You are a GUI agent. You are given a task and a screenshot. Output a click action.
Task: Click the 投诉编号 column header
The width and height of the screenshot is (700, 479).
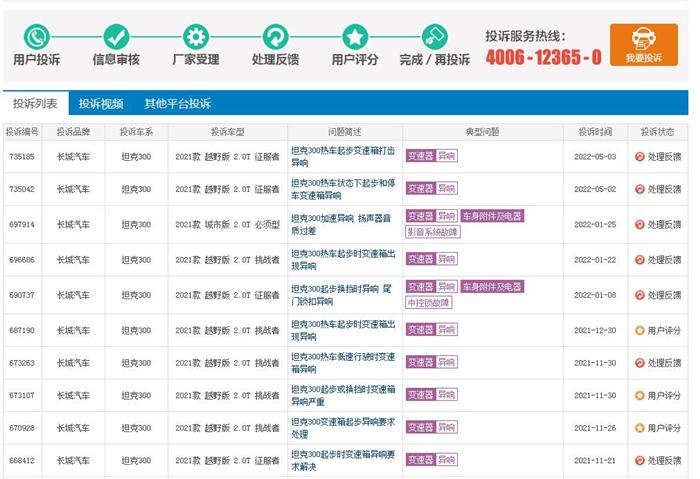22,132
